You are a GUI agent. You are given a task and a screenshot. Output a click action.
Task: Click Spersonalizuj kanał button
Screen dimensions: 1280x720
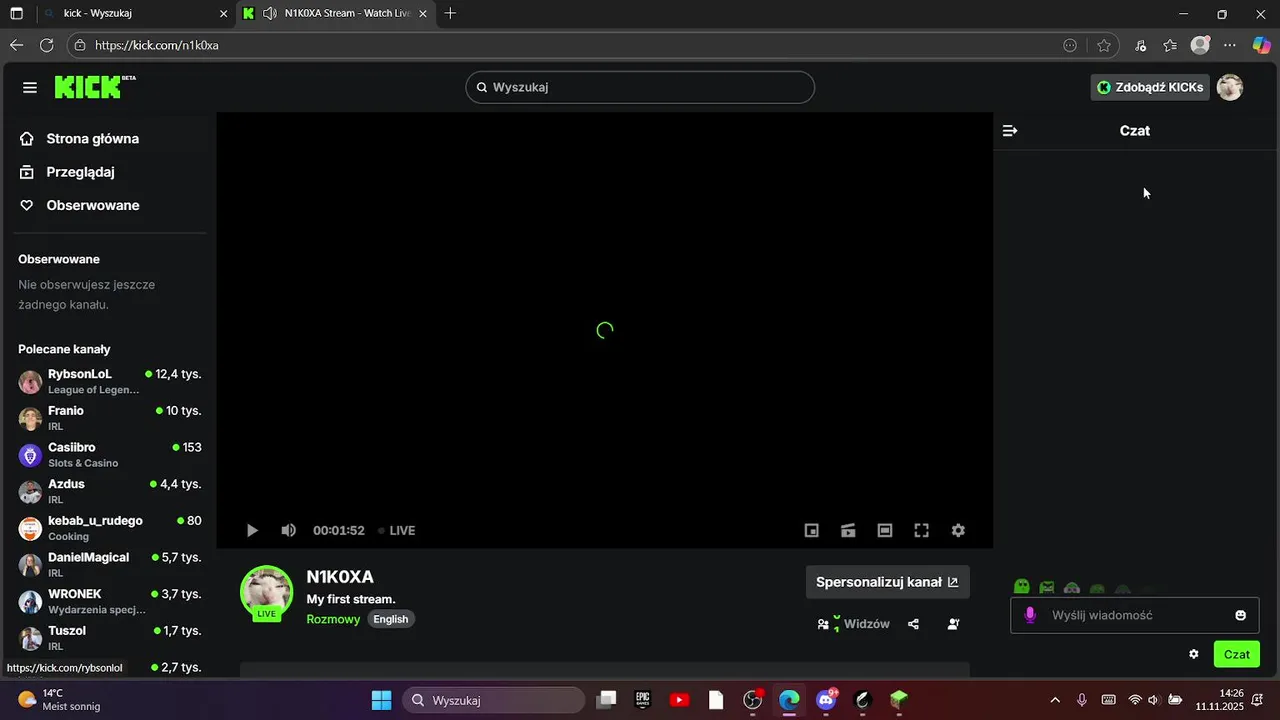[x=887, y=582]
